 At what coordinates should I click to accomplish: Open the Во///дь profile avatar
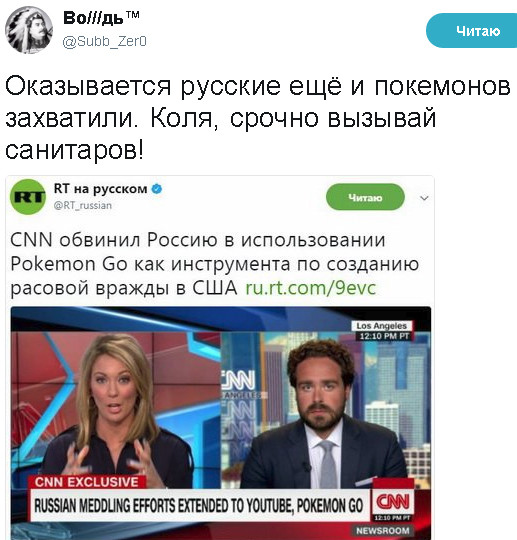[29, 30]
